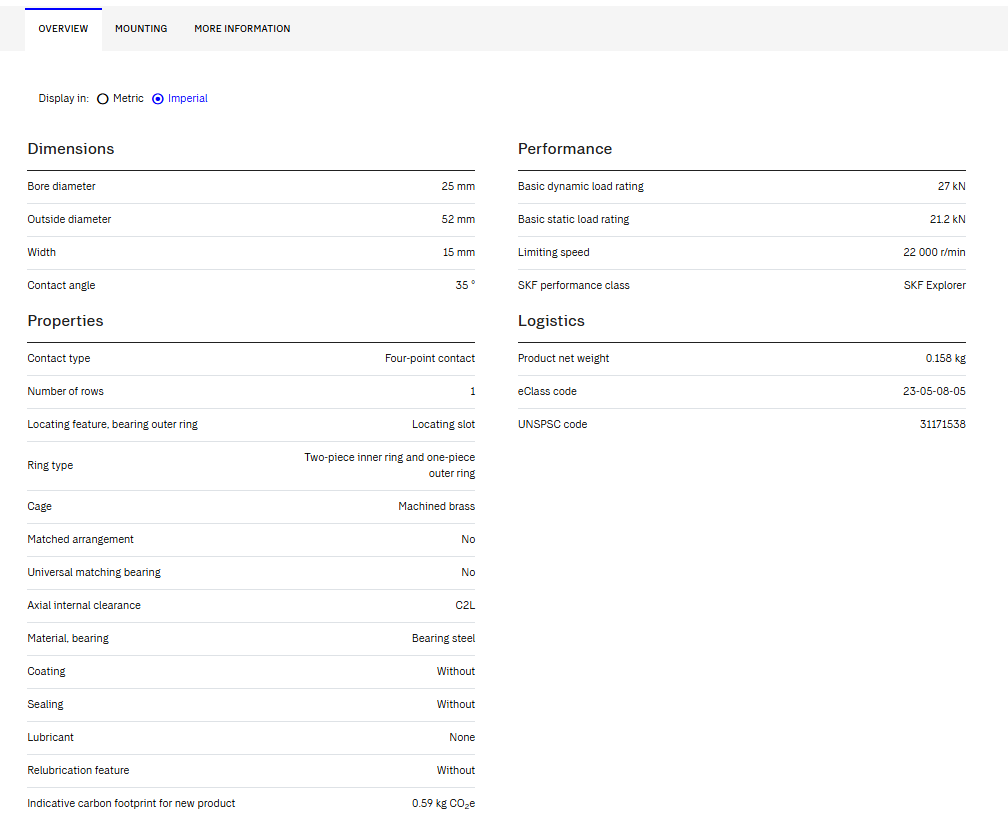Click the Outside diameter value 52 mm
This screenshot has width=1008, height=824.
tap(458, 219)
